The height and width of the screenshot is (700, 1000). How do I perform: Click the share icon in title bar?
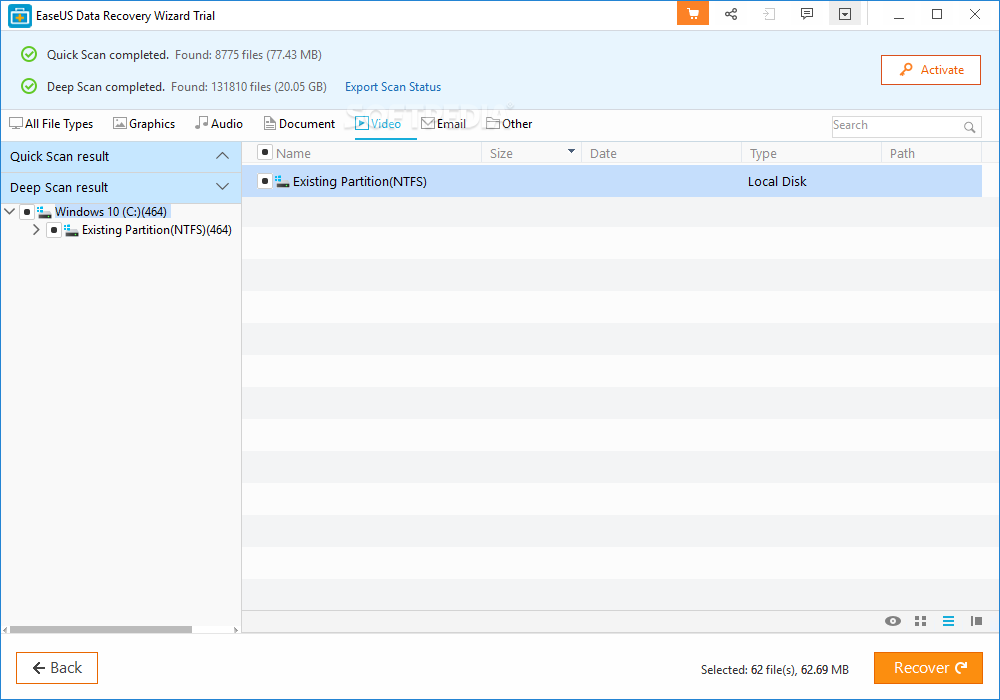(x=731, y=14)
